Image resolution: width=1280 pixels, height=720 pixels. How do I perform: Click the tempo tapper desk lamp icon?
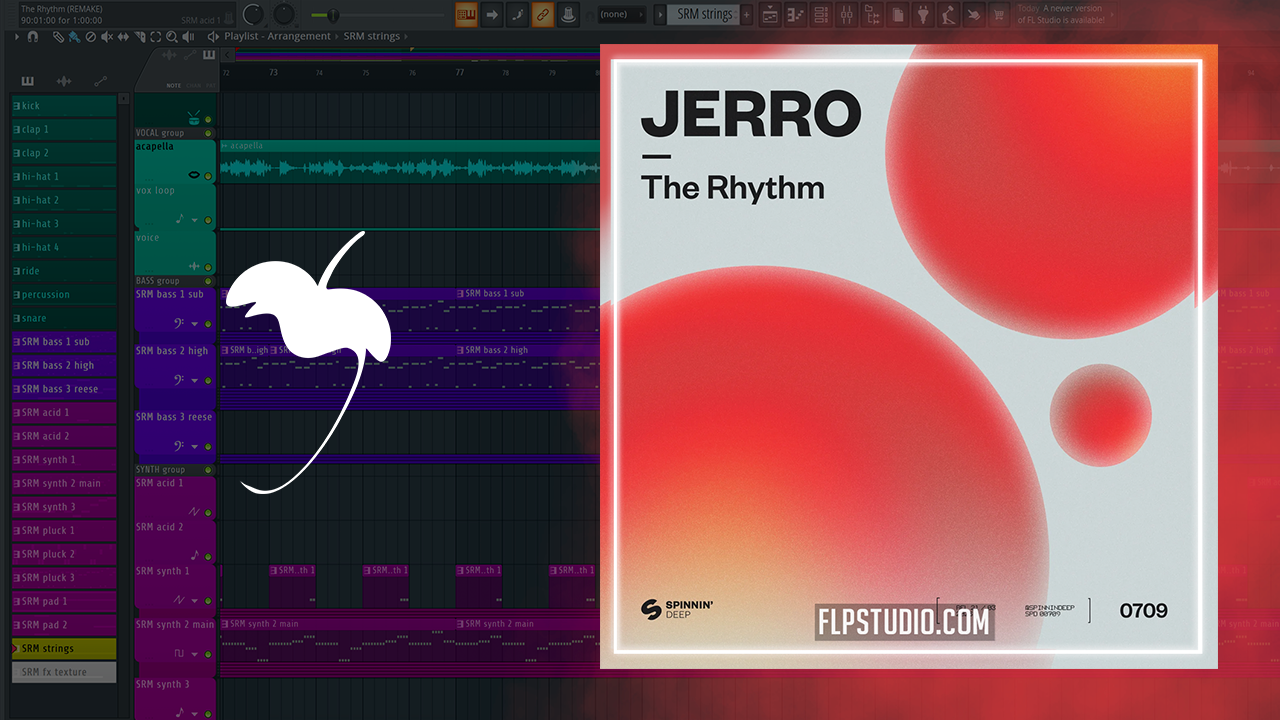tap(948, 14)
